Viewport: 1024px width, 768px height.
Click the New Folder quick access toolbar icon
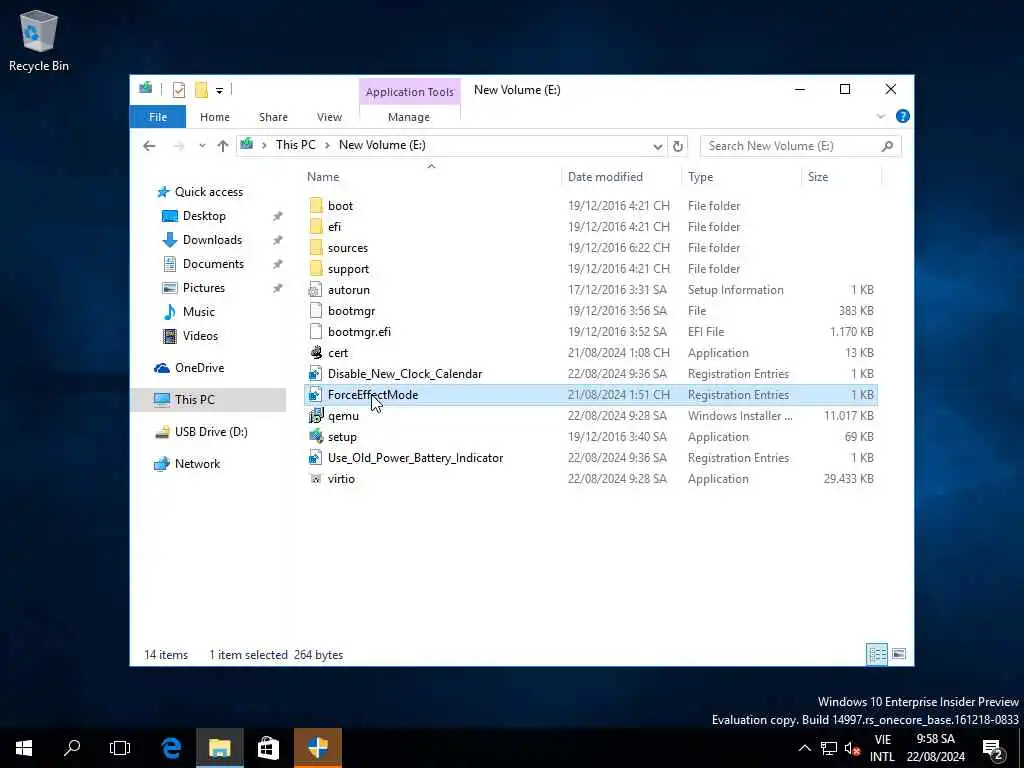201,89
